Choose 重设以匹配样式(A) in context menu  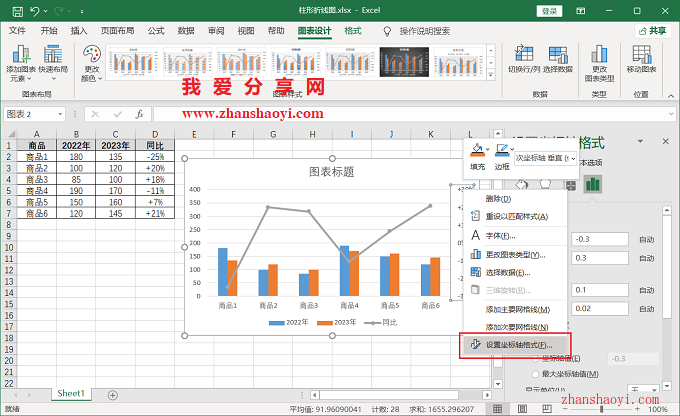click(515, 216)
